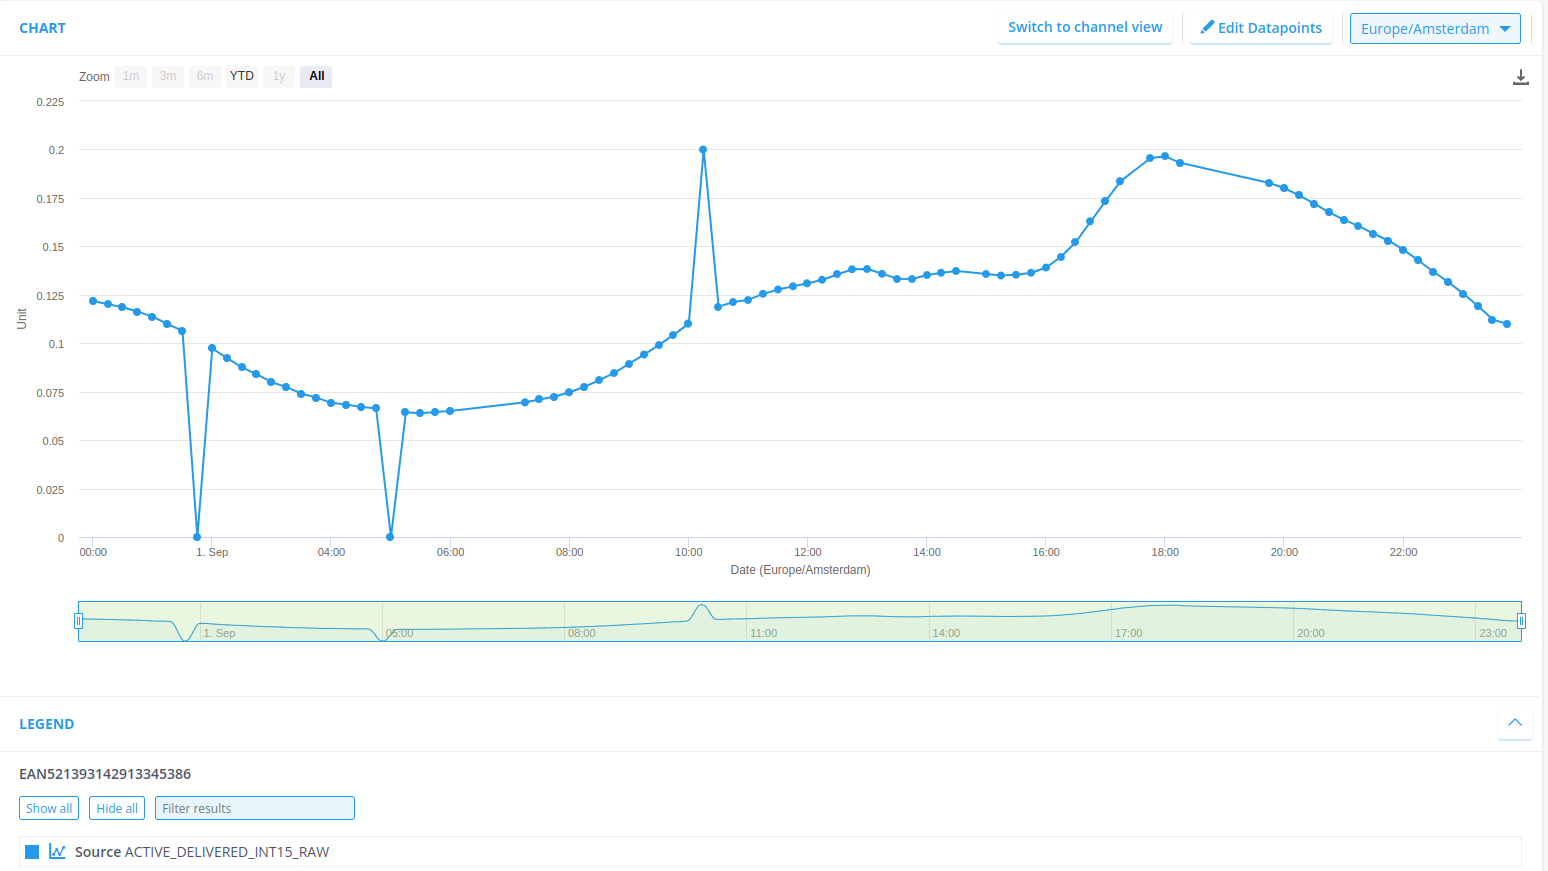Image resolution: width=1548 pixels, height=871 pixels.
Task: Choose the 1y zoom option
Action: [279, 76]
